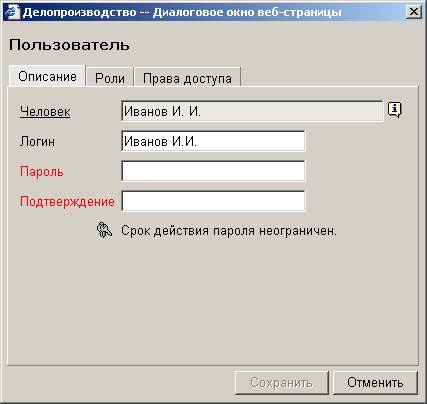Switch to the Описание tab
This screenshot has width=427, height=404.
coord(47,76)
